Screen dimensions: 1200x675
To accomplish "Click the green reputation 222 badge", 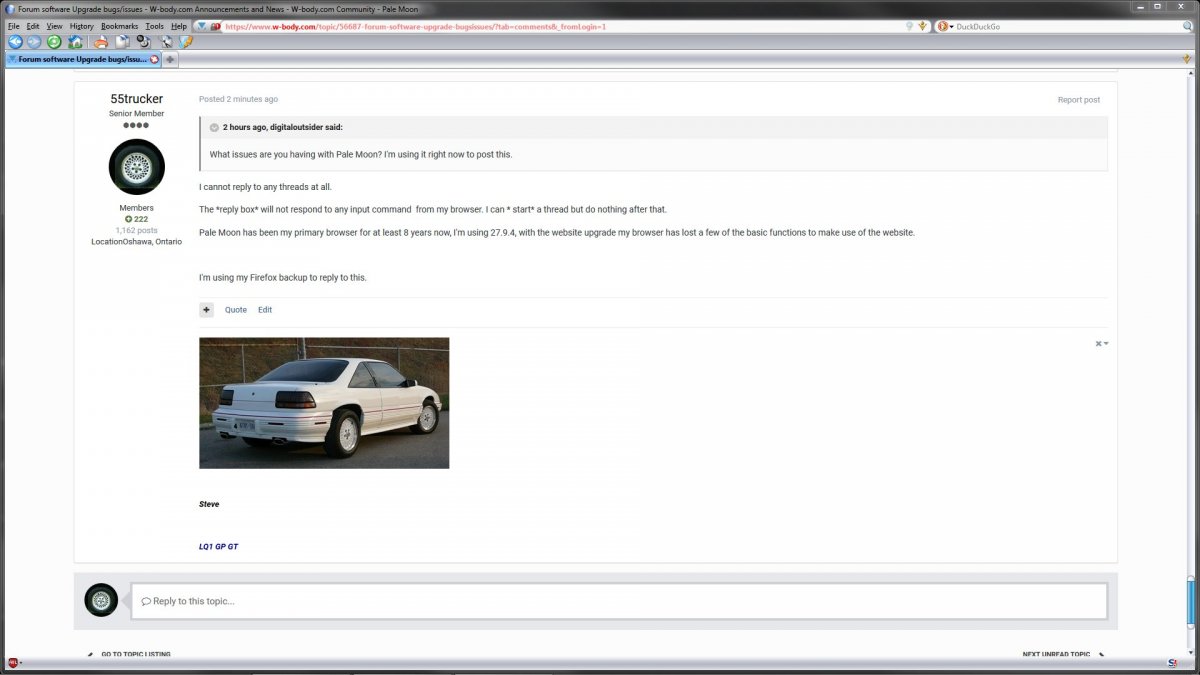I will (137, 219).
